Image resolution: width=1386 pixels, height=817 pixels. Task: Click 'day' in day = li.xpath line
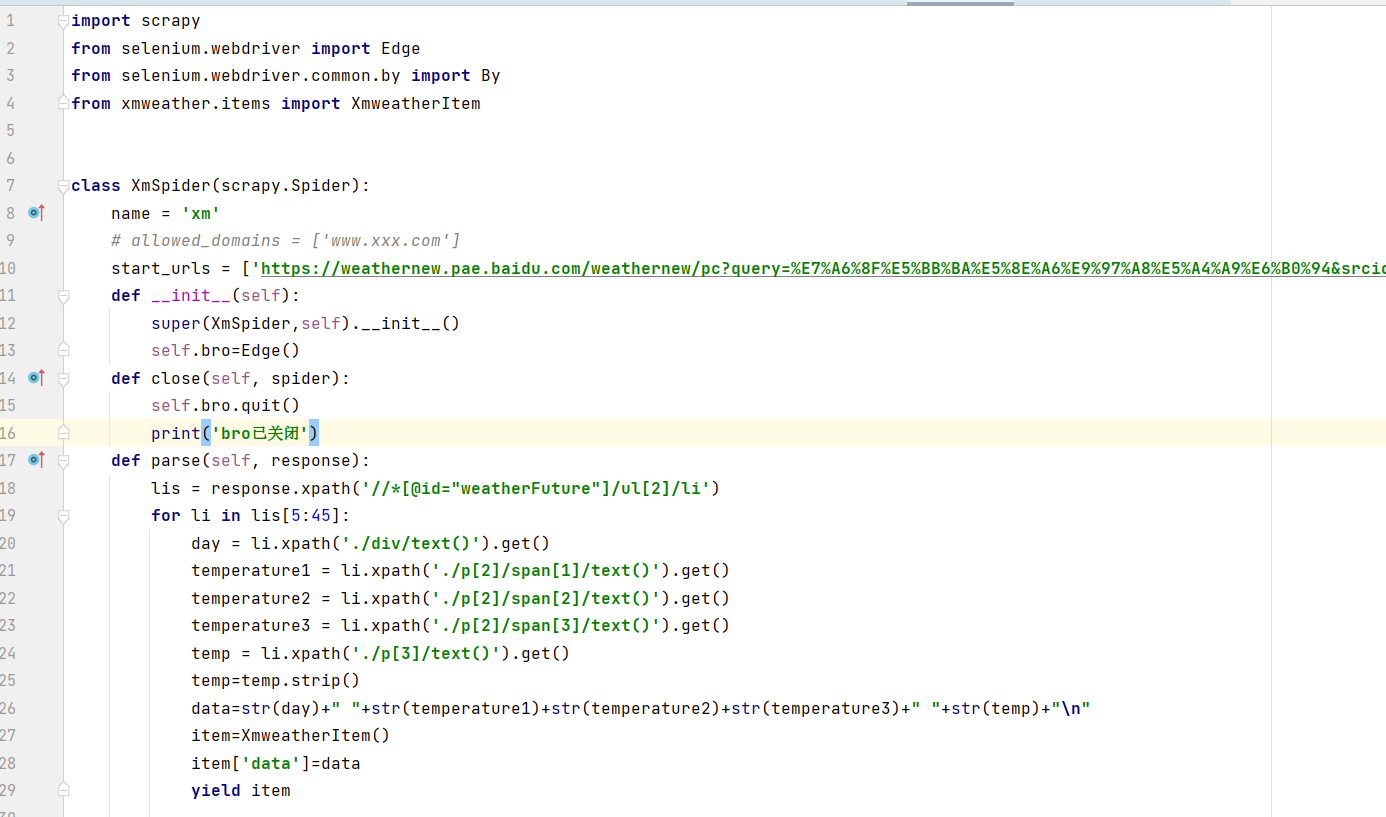pos(206,543)
